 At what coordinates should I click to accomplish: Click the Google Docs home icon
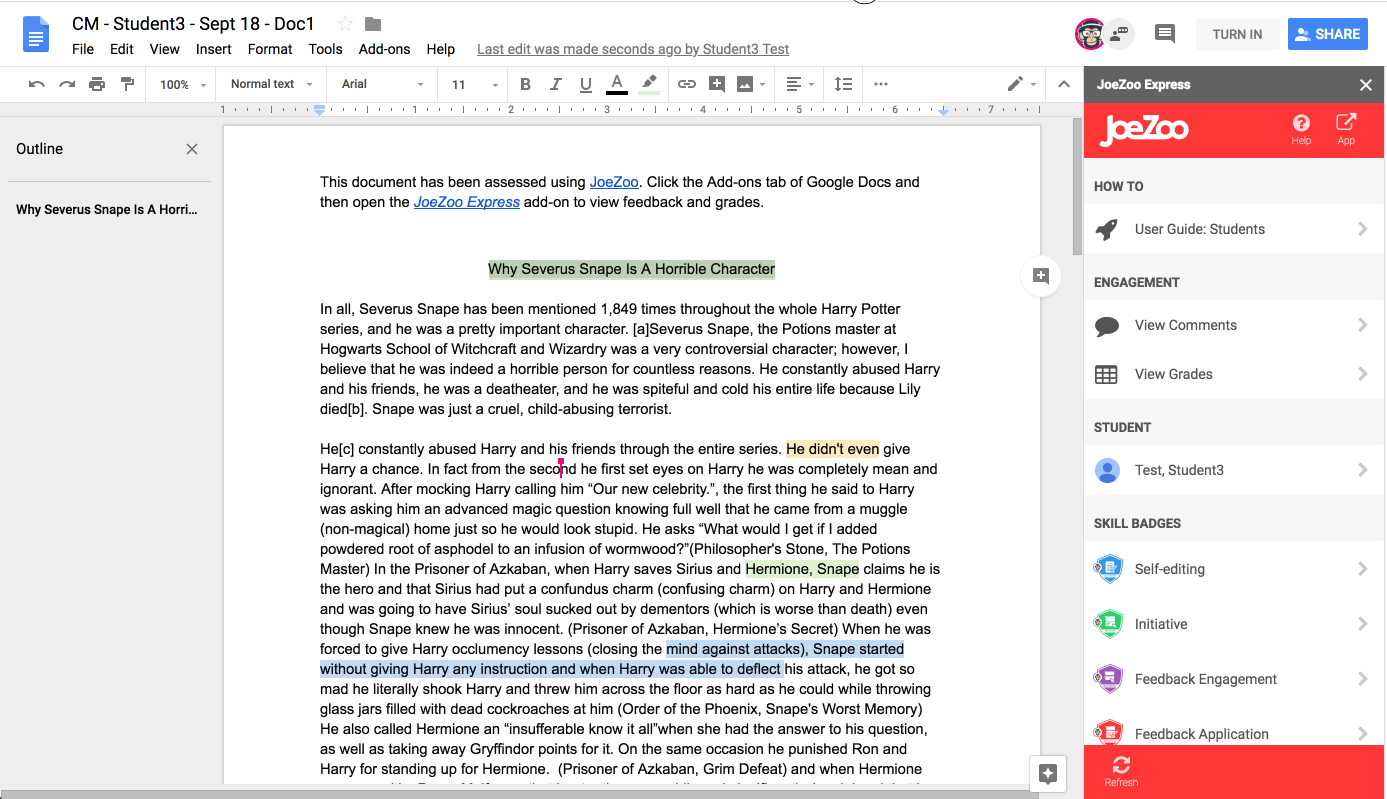pyautogui.click(x=37, y=35)
